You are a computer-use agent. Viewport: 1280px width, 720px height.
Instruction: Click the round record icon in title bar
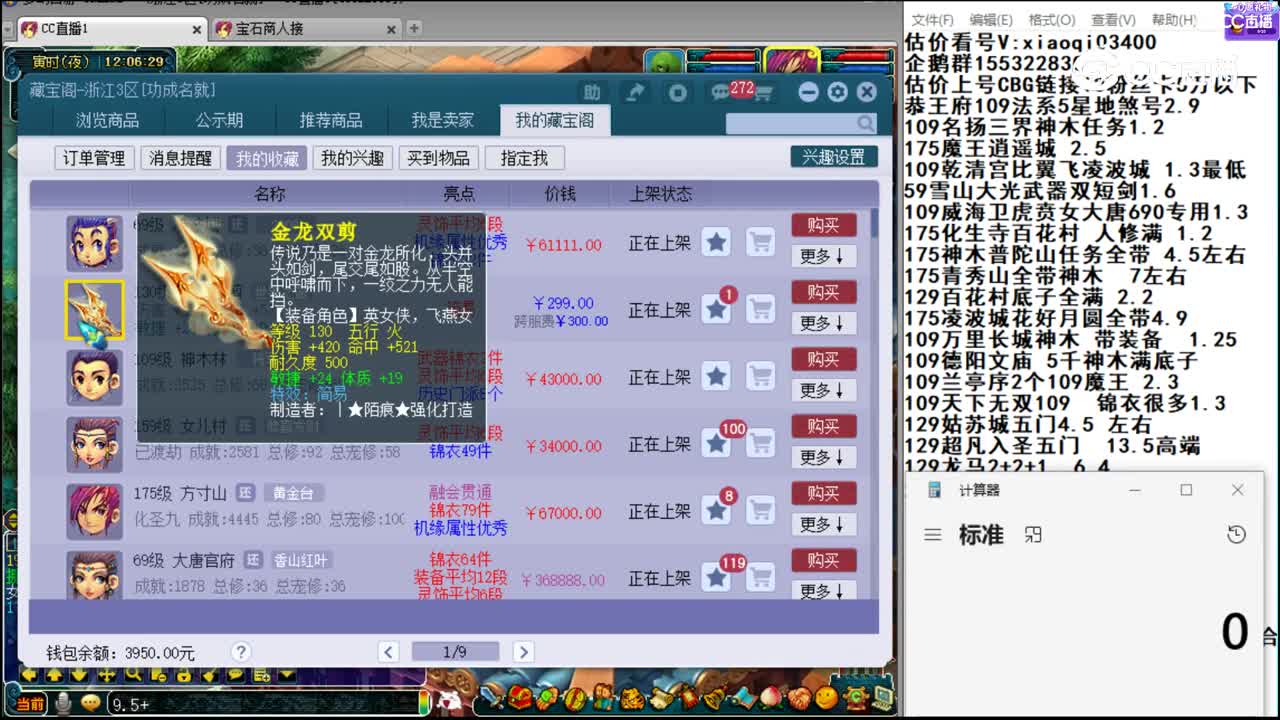678,92
